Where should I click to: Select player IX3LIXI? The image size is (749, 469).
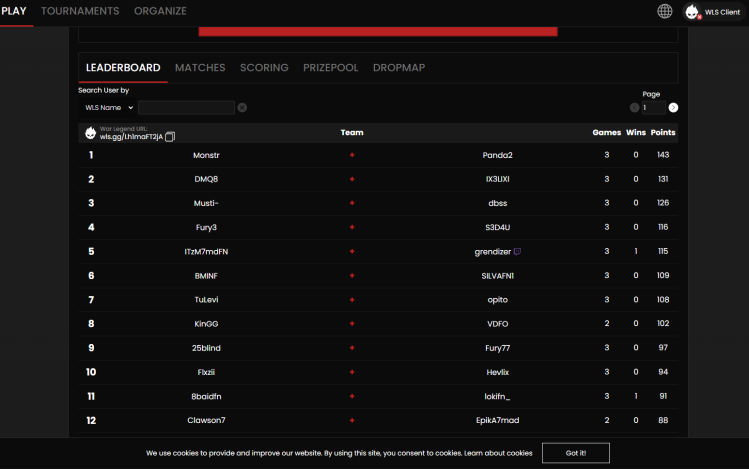497,179
